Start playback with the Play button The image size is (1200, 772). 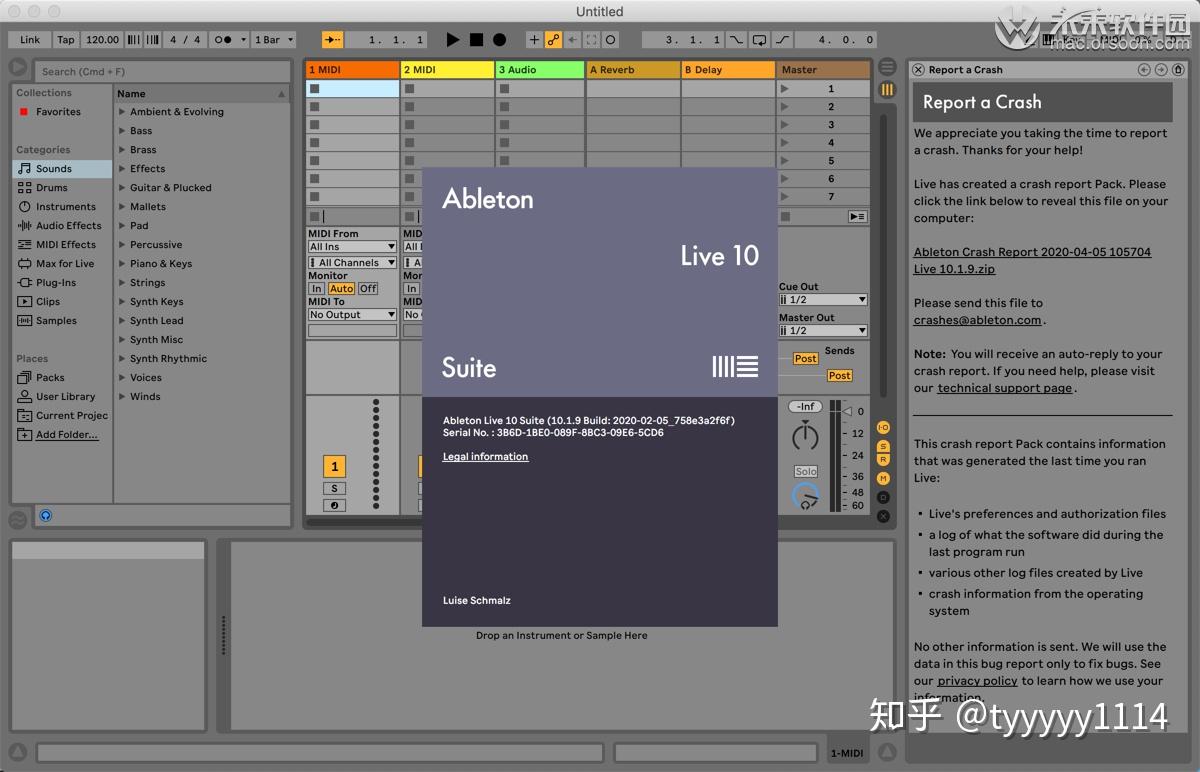tap(453, 40)
